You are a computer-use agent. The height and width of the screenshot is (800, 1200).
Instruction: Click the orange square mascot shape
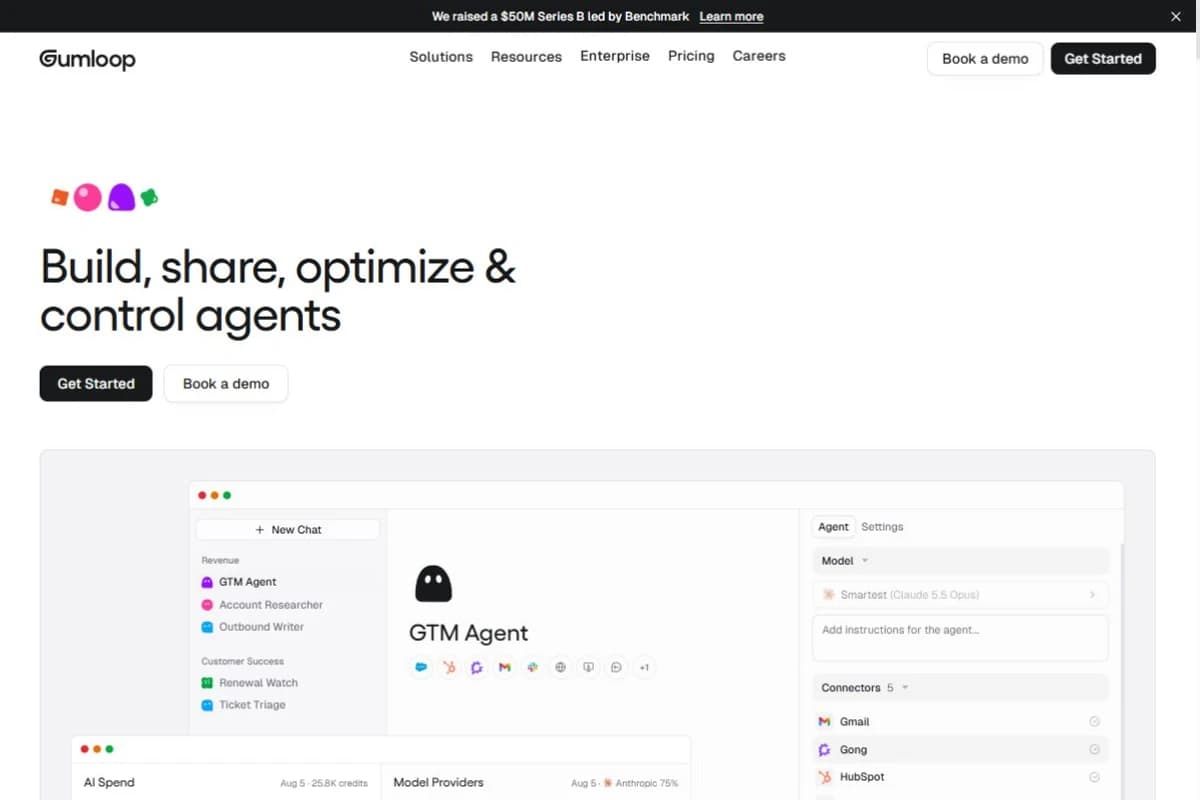pyautogui.click(x=60, y=197)
